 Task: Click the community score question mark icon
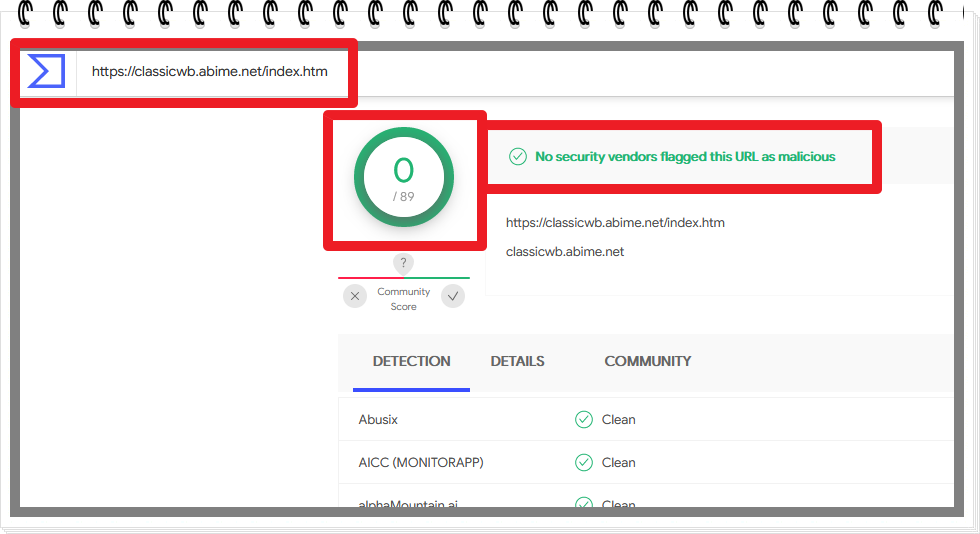[403, 264]
